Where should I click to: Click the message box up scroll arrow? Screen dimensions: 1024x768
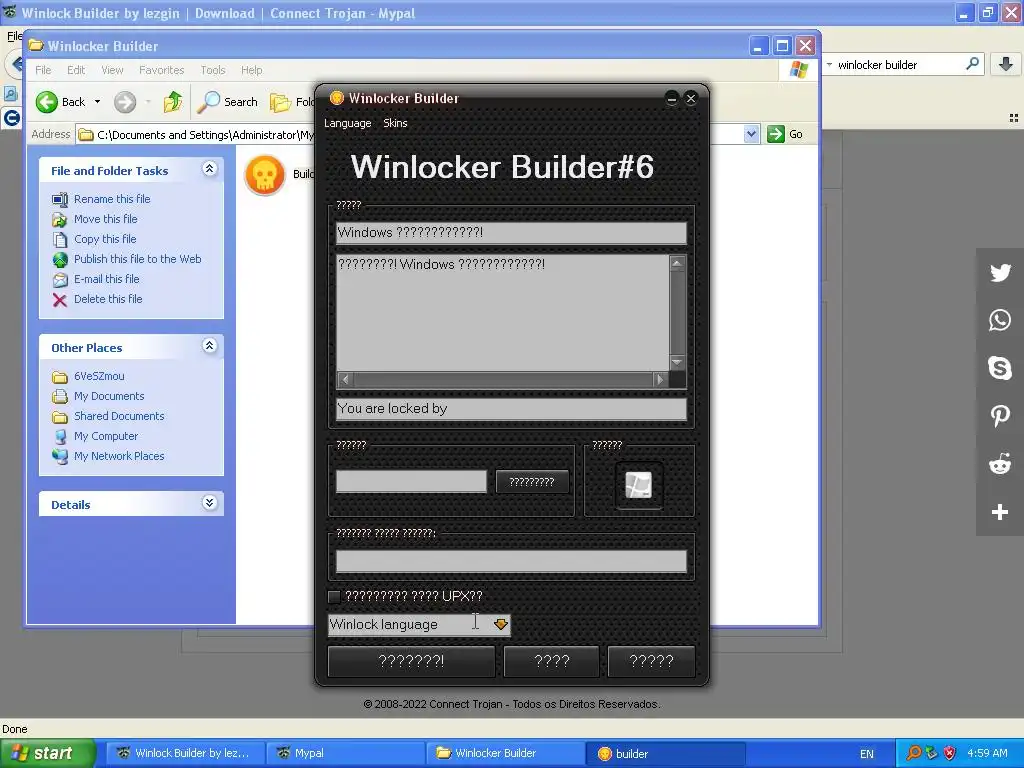[x=677, y=263]
